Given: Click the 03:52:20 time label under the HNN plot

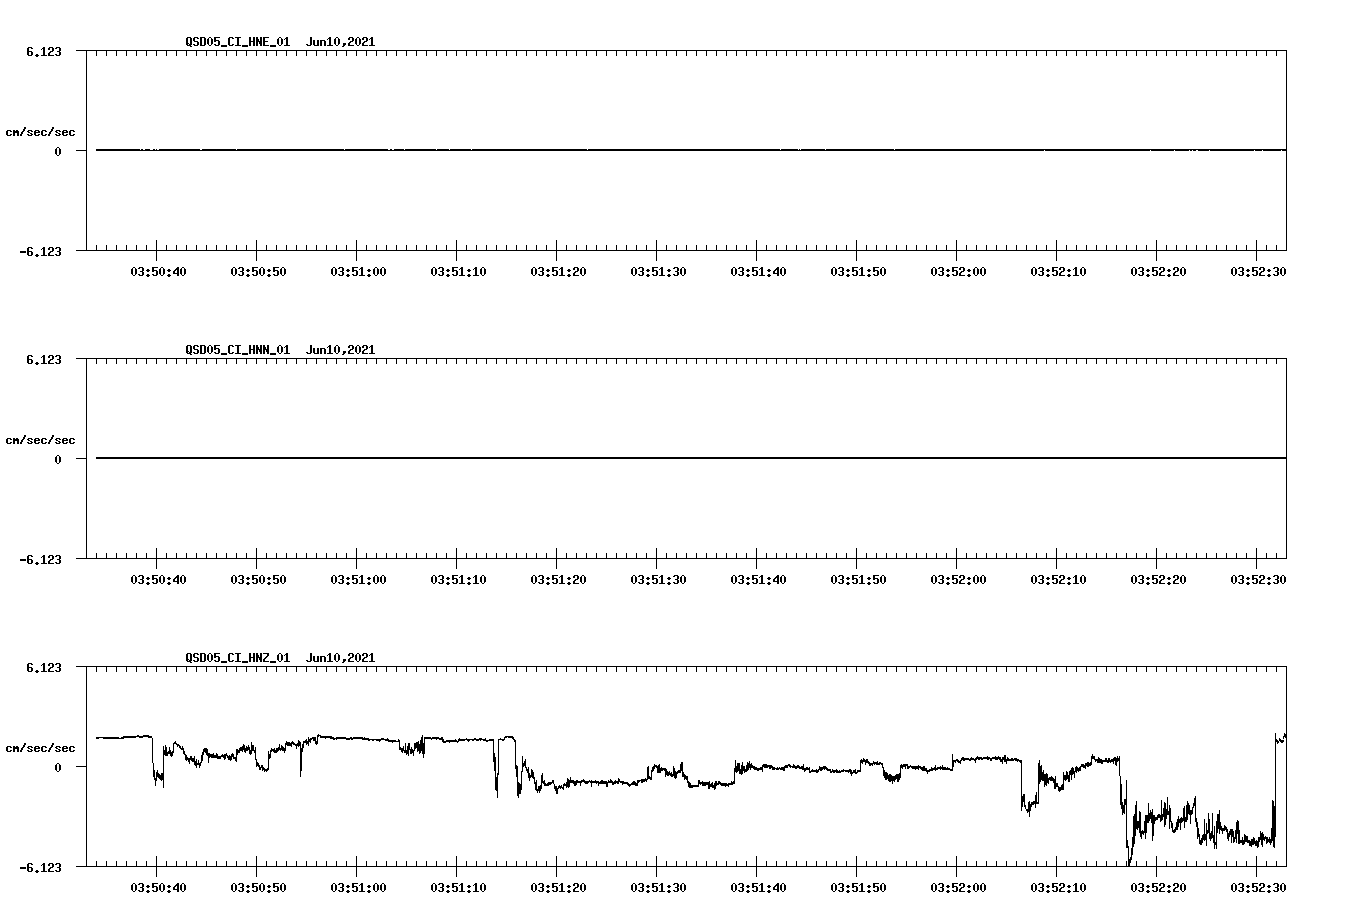Looking at the screenshot, I should pos(1158,580).
